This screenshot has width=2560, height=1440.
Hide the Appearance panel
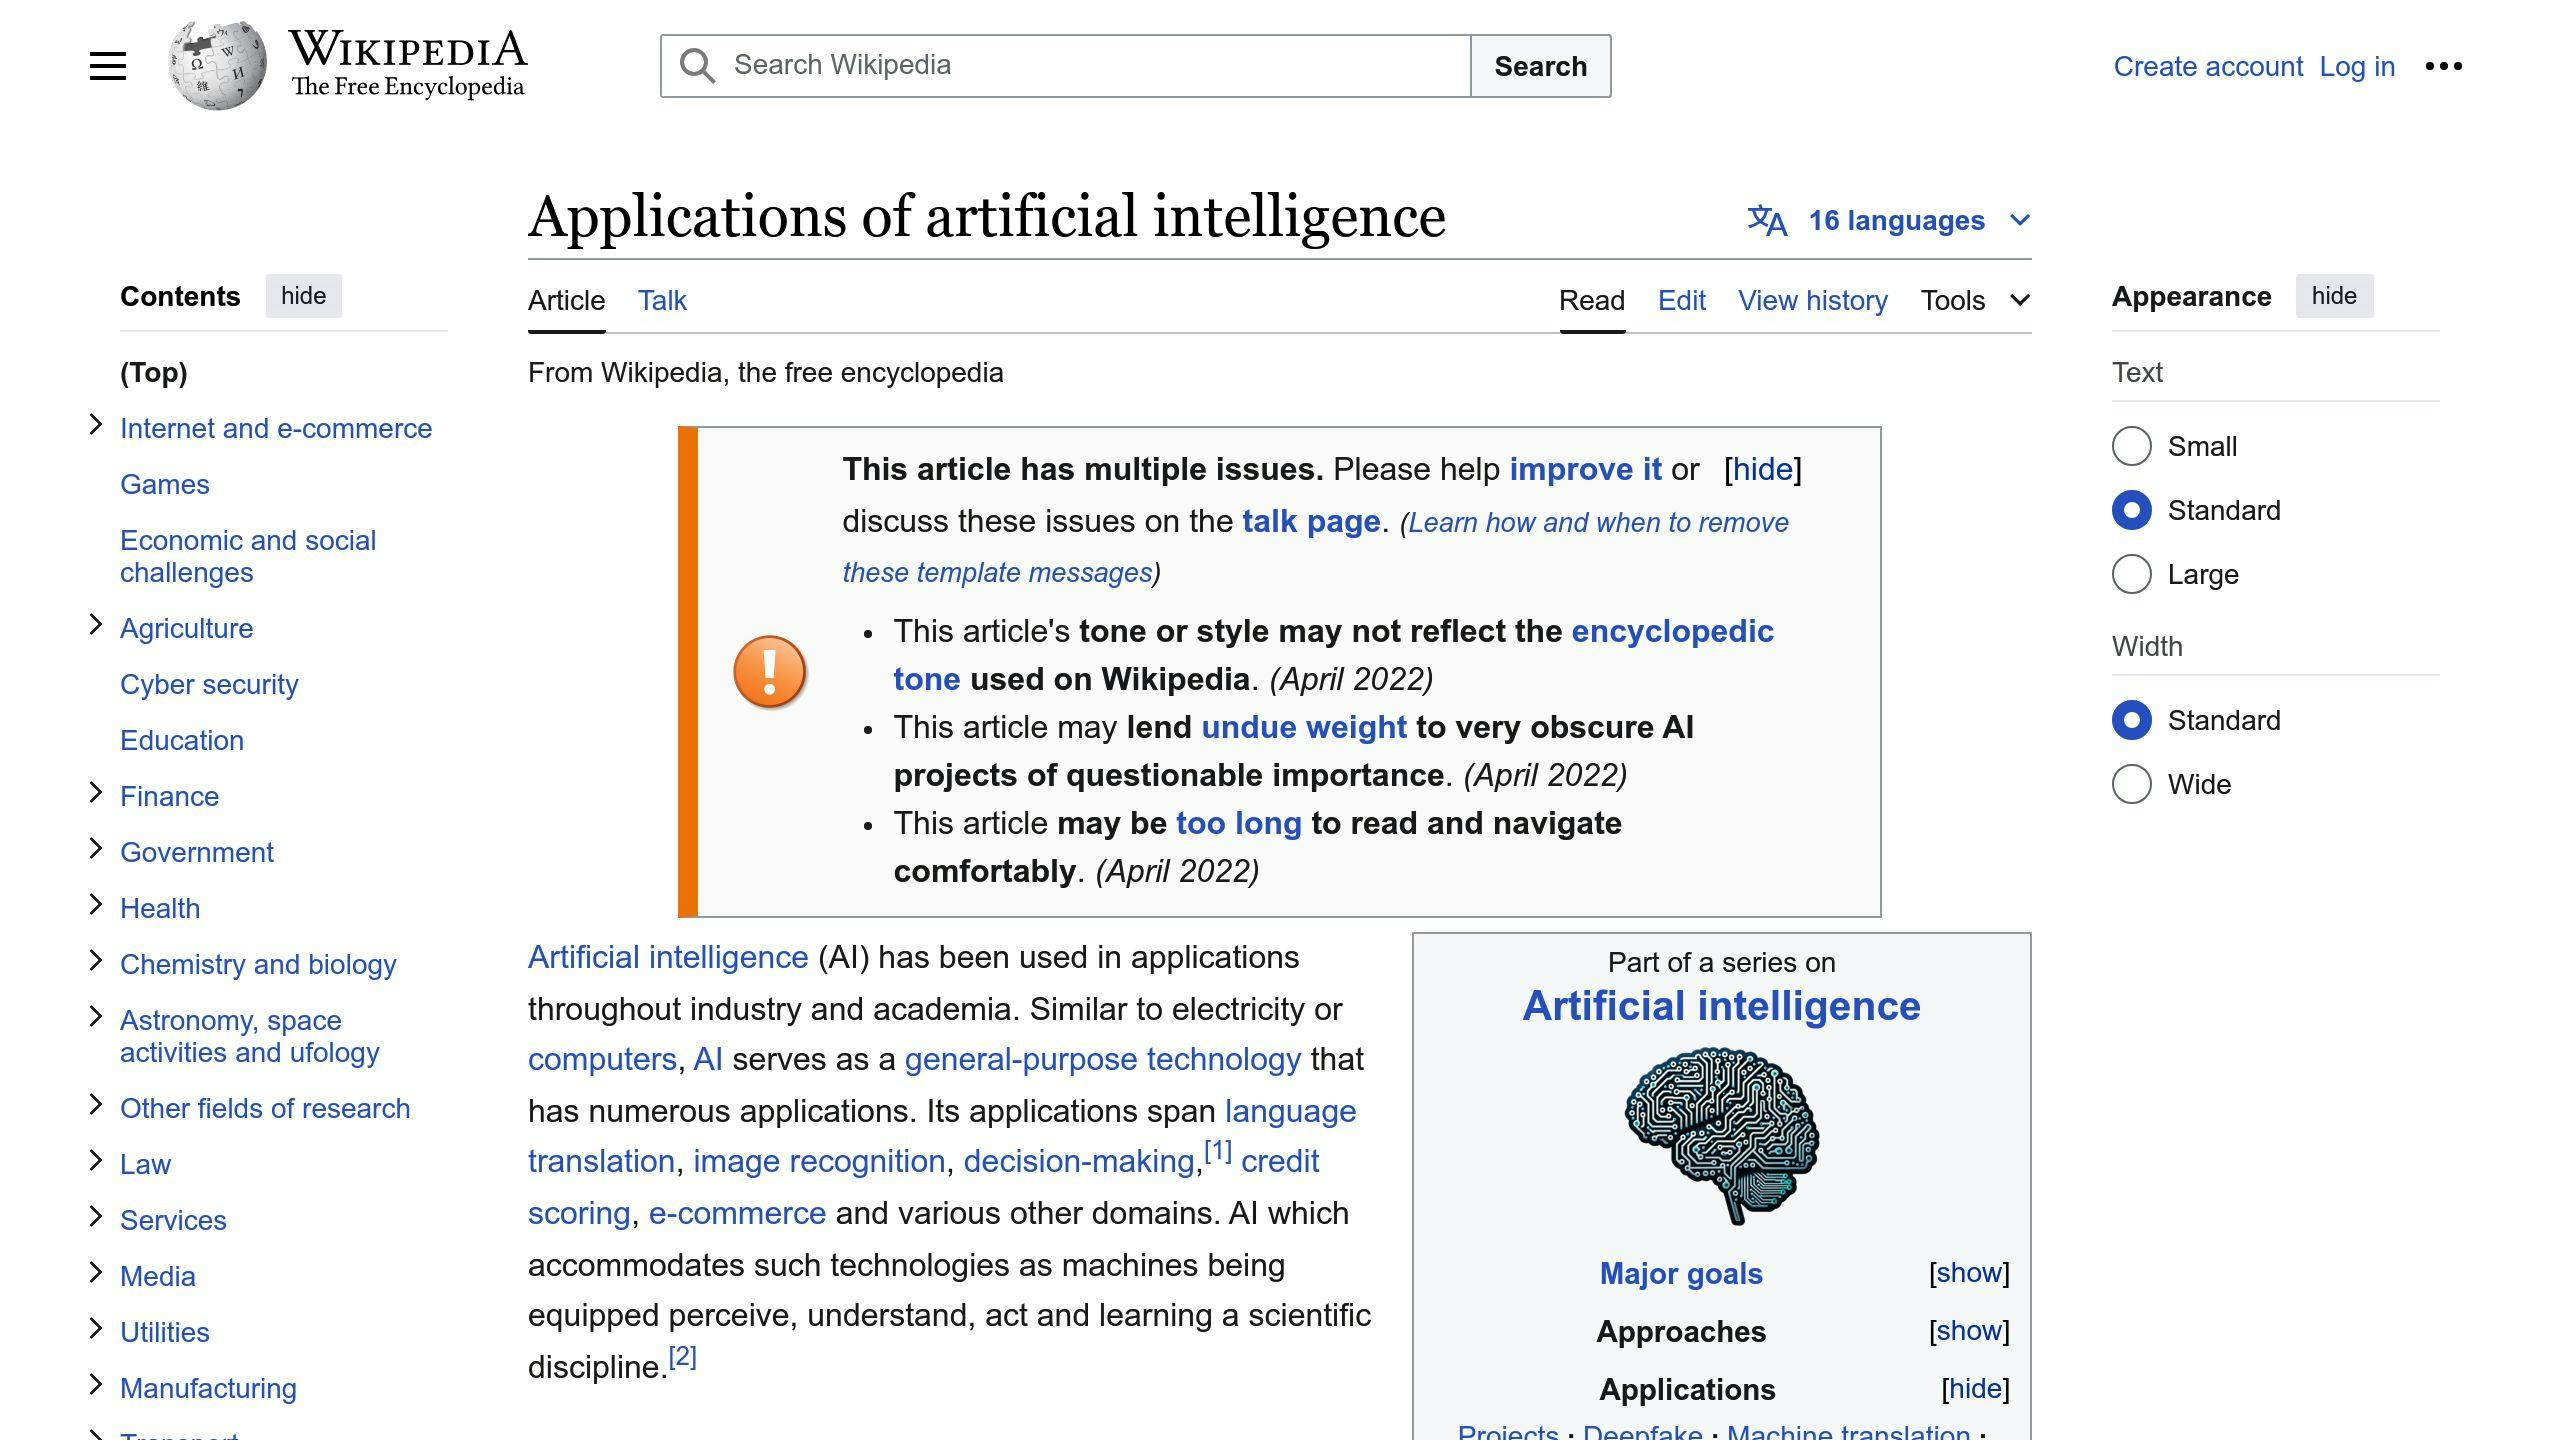[x=2334, y=296]
